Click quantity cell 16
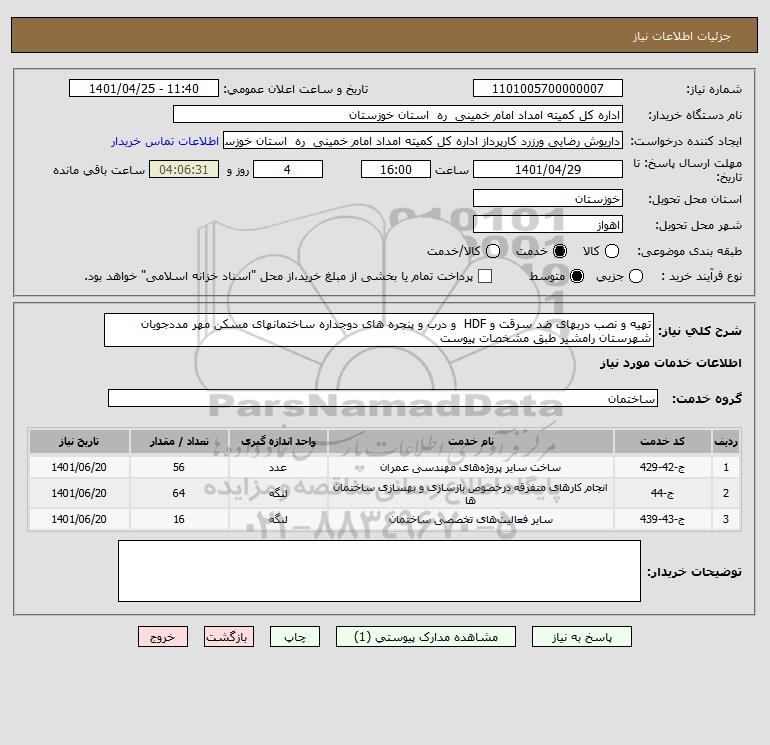The width and height of the screenshot is (770, 745). tap(179, 519)
